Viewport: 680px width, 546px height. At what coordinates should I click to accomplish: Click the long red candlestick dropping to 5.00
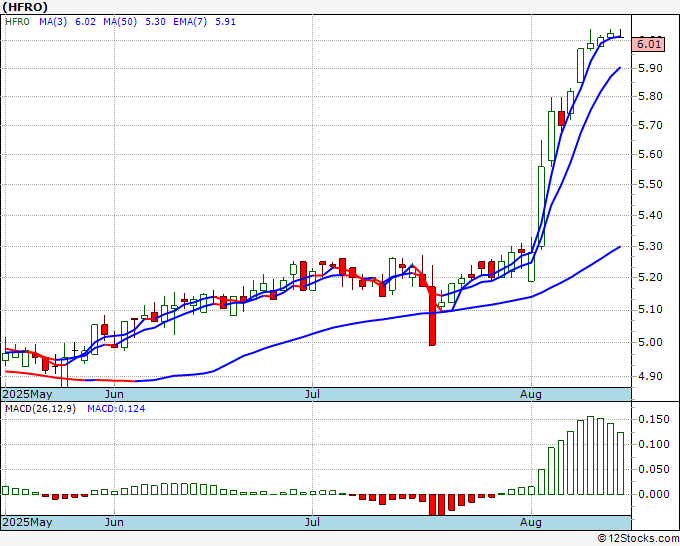coord(432,316)
